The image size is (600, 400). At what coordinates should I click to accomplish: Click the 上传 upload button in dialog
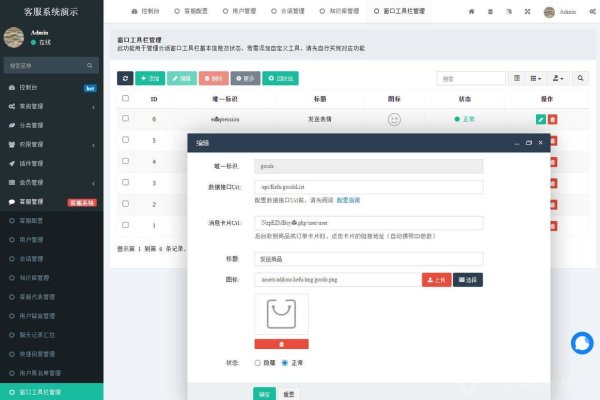point(437,280)
